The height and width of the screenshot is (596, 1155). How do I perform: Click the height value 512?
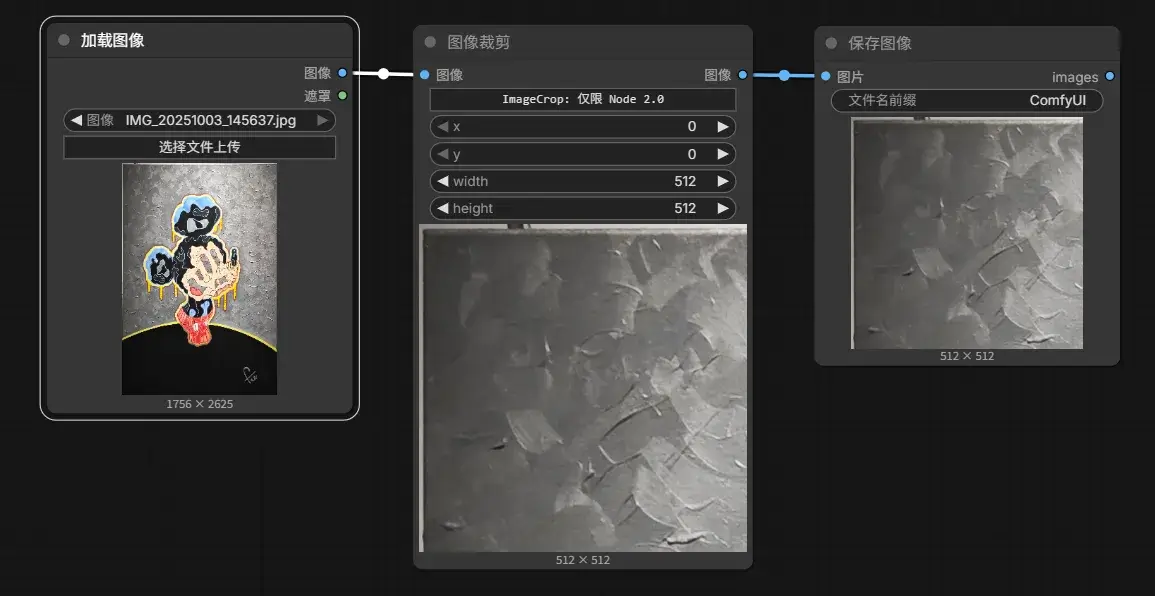pos(685,208)
